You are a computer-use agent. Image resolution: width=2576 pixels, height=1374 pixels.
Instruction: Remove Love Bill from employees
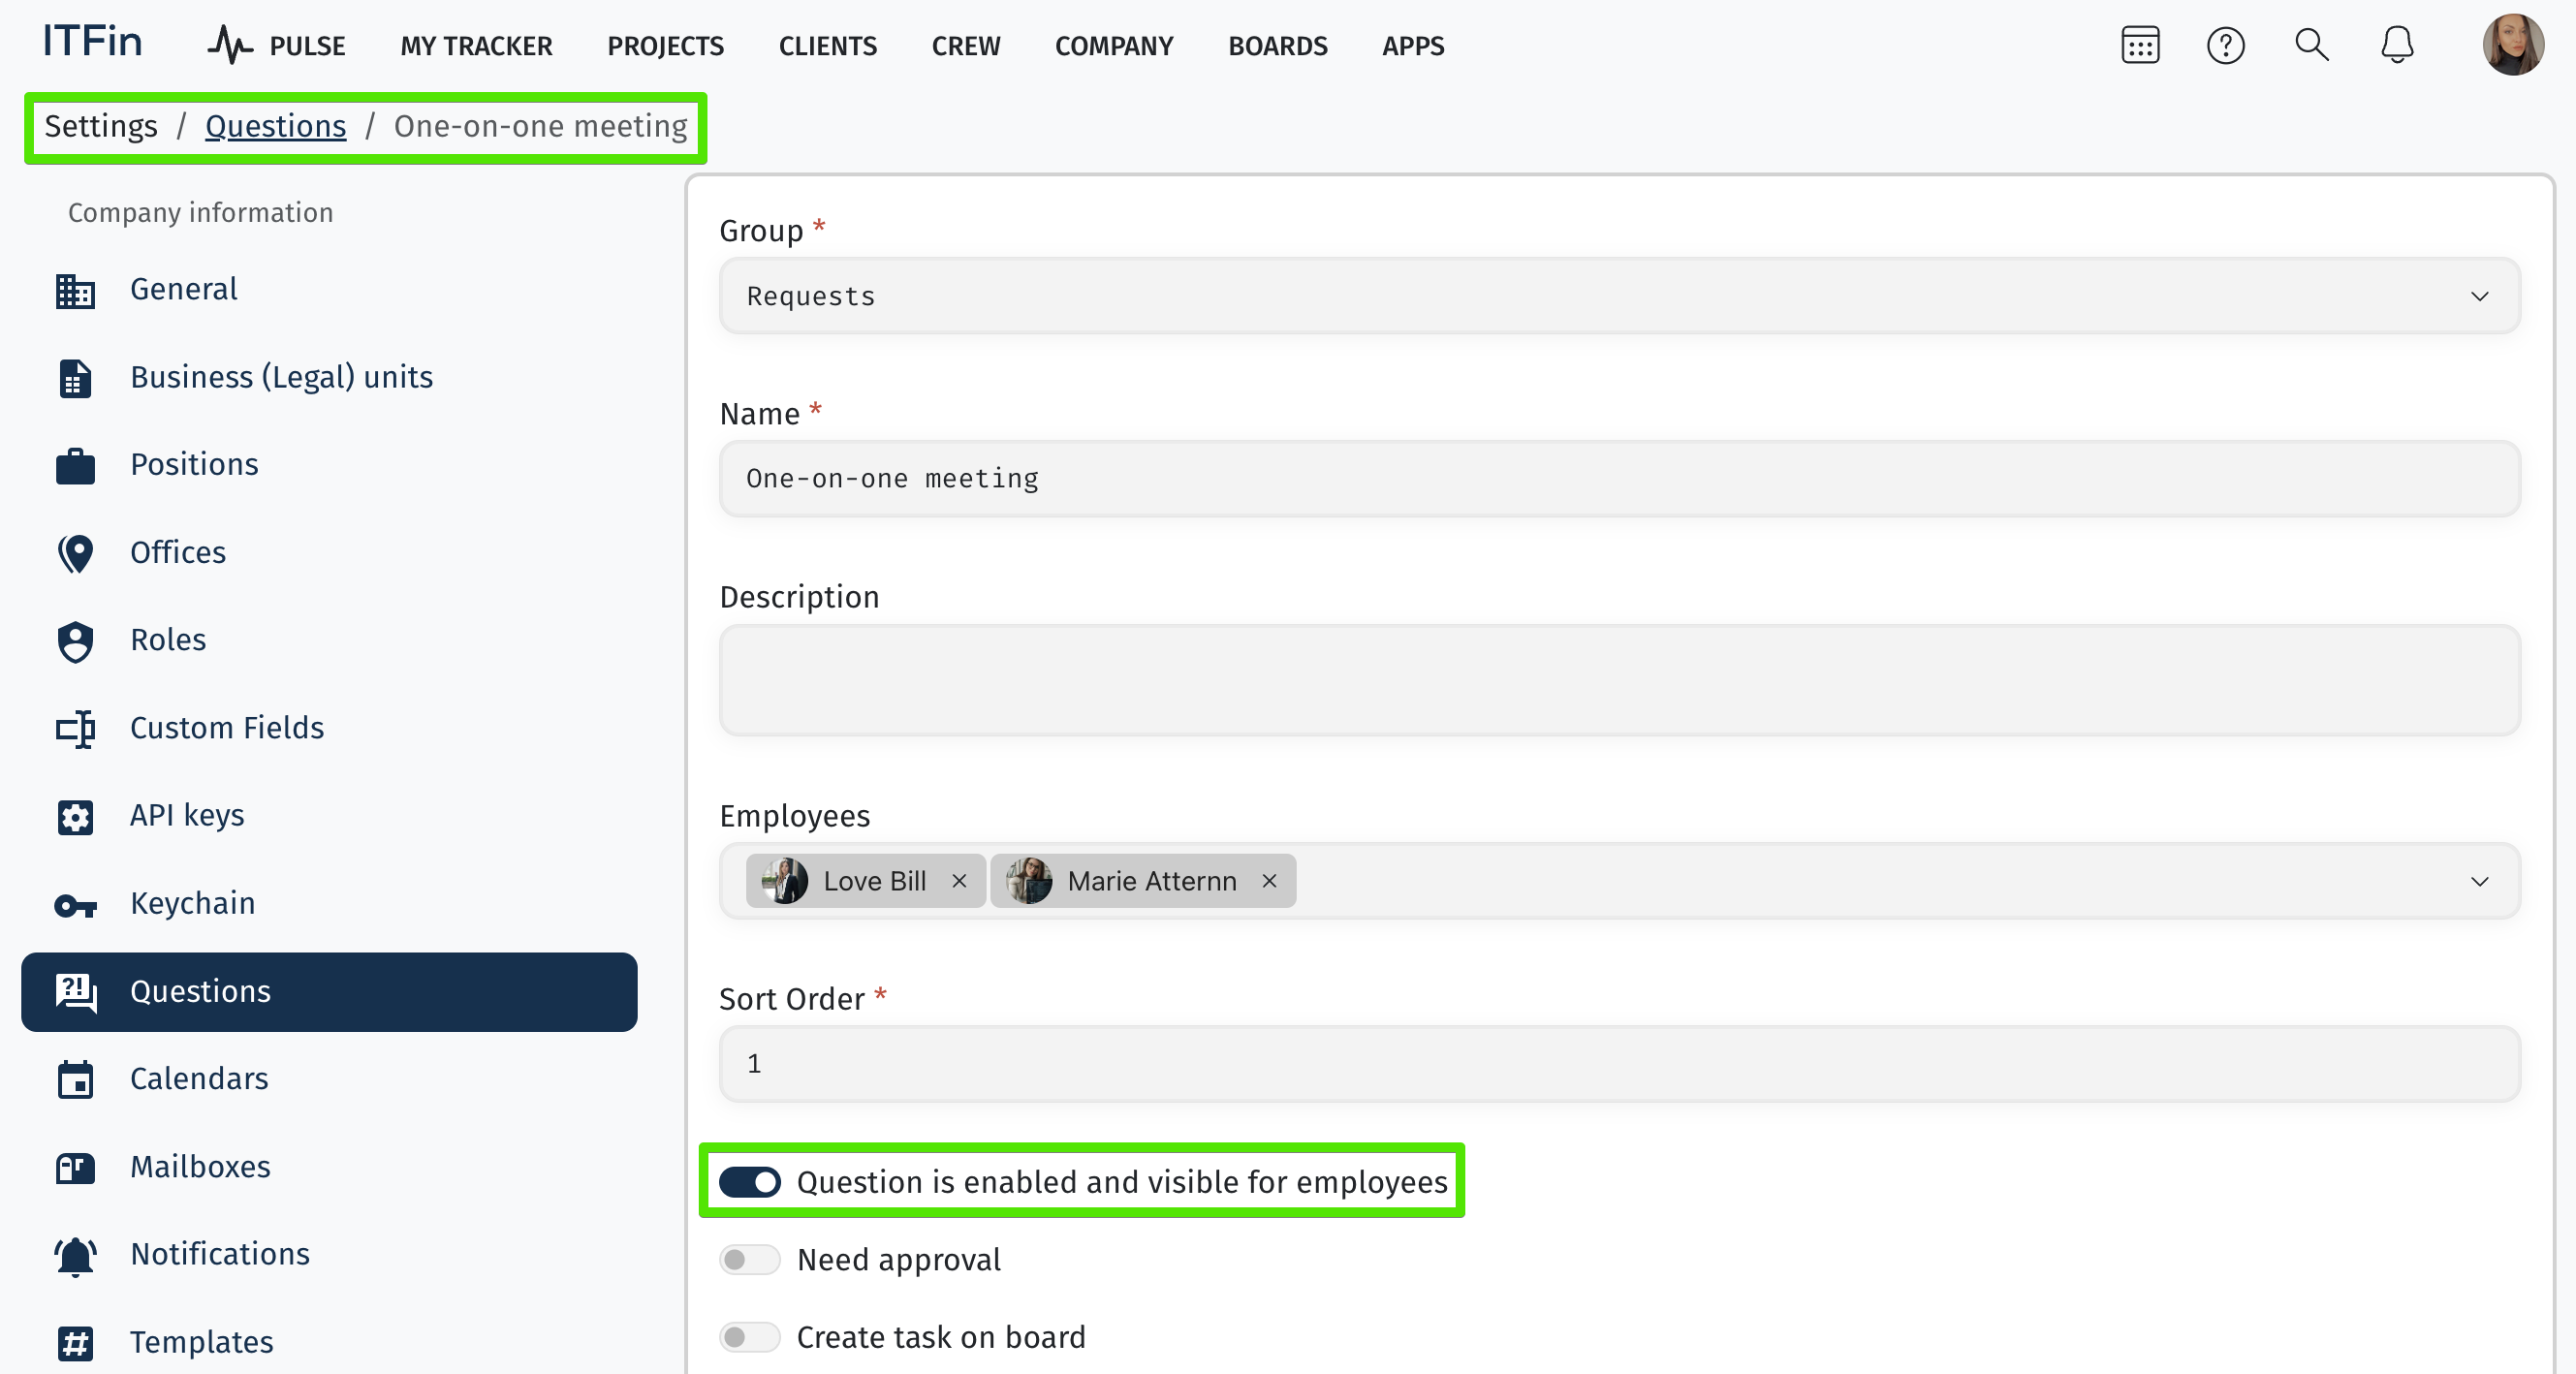(x=959, y=881)
